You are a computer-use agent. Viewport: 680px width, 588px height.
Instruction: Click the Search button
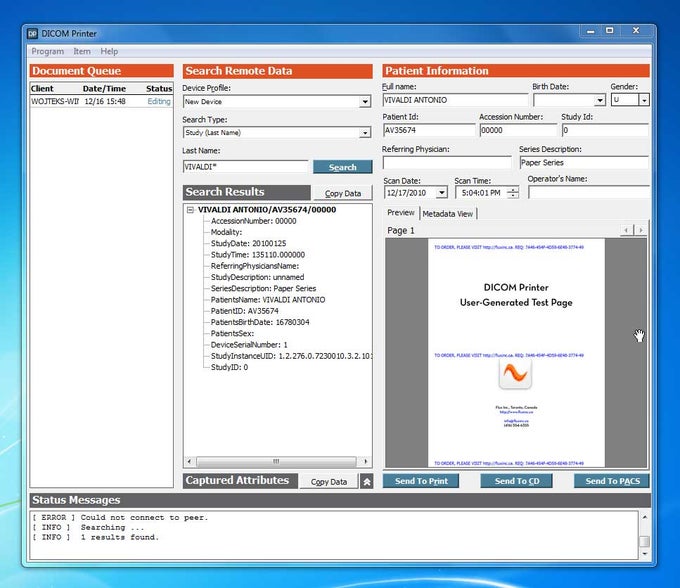342,167
